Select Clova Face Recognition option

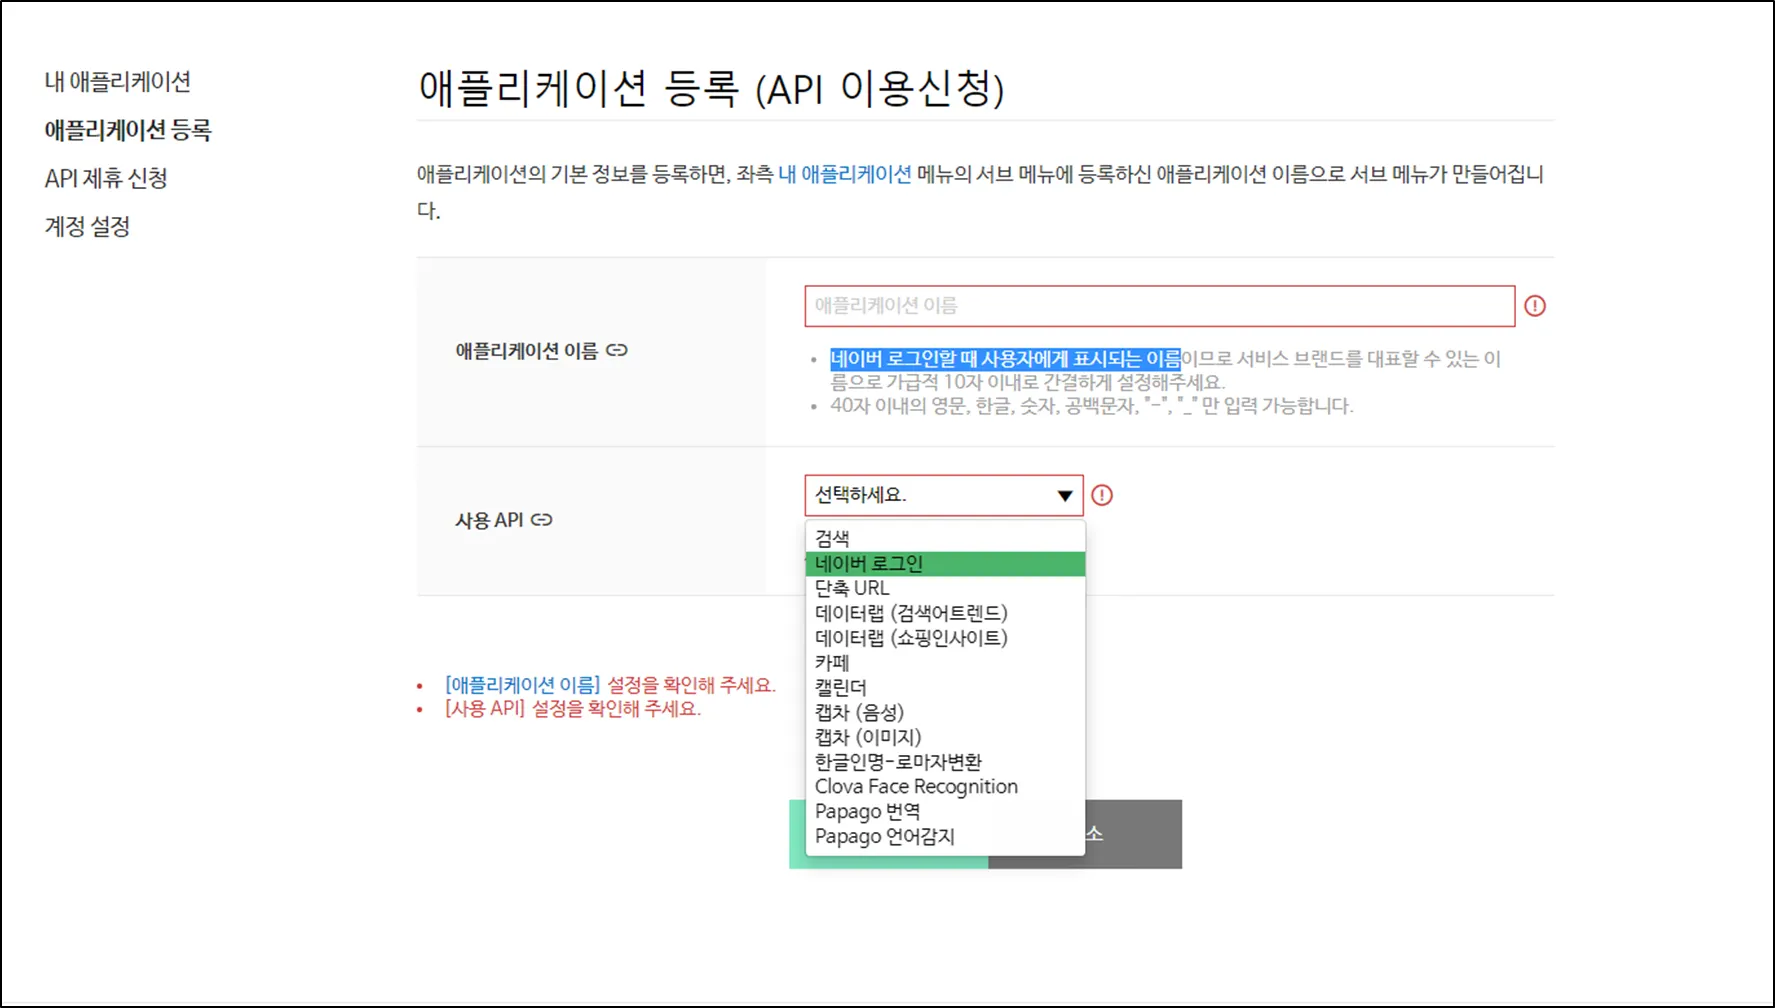click(945, 787)
